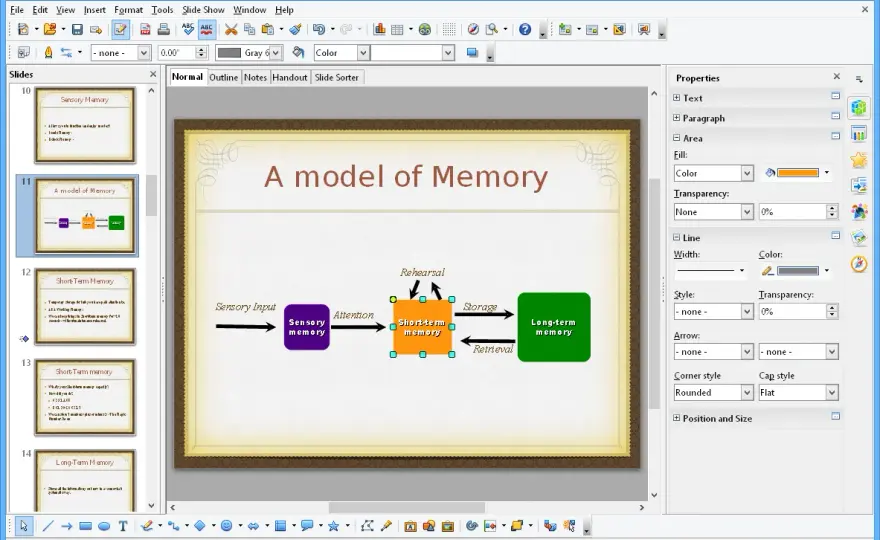The image size is (880, 540).
Task: Click the Cut scissors icon
Action: [x=231, y=29]
